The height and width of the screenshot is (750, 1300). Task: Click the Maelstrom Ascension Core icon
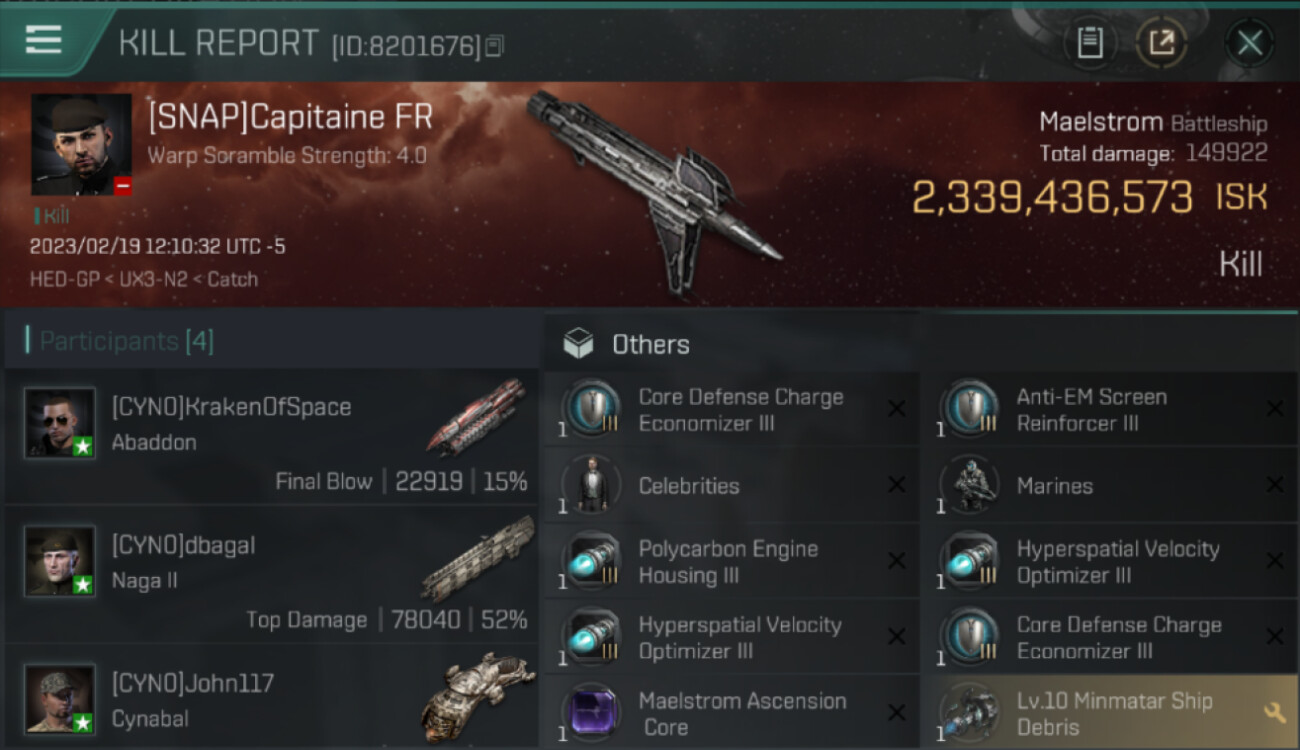(x=591, y=713)
